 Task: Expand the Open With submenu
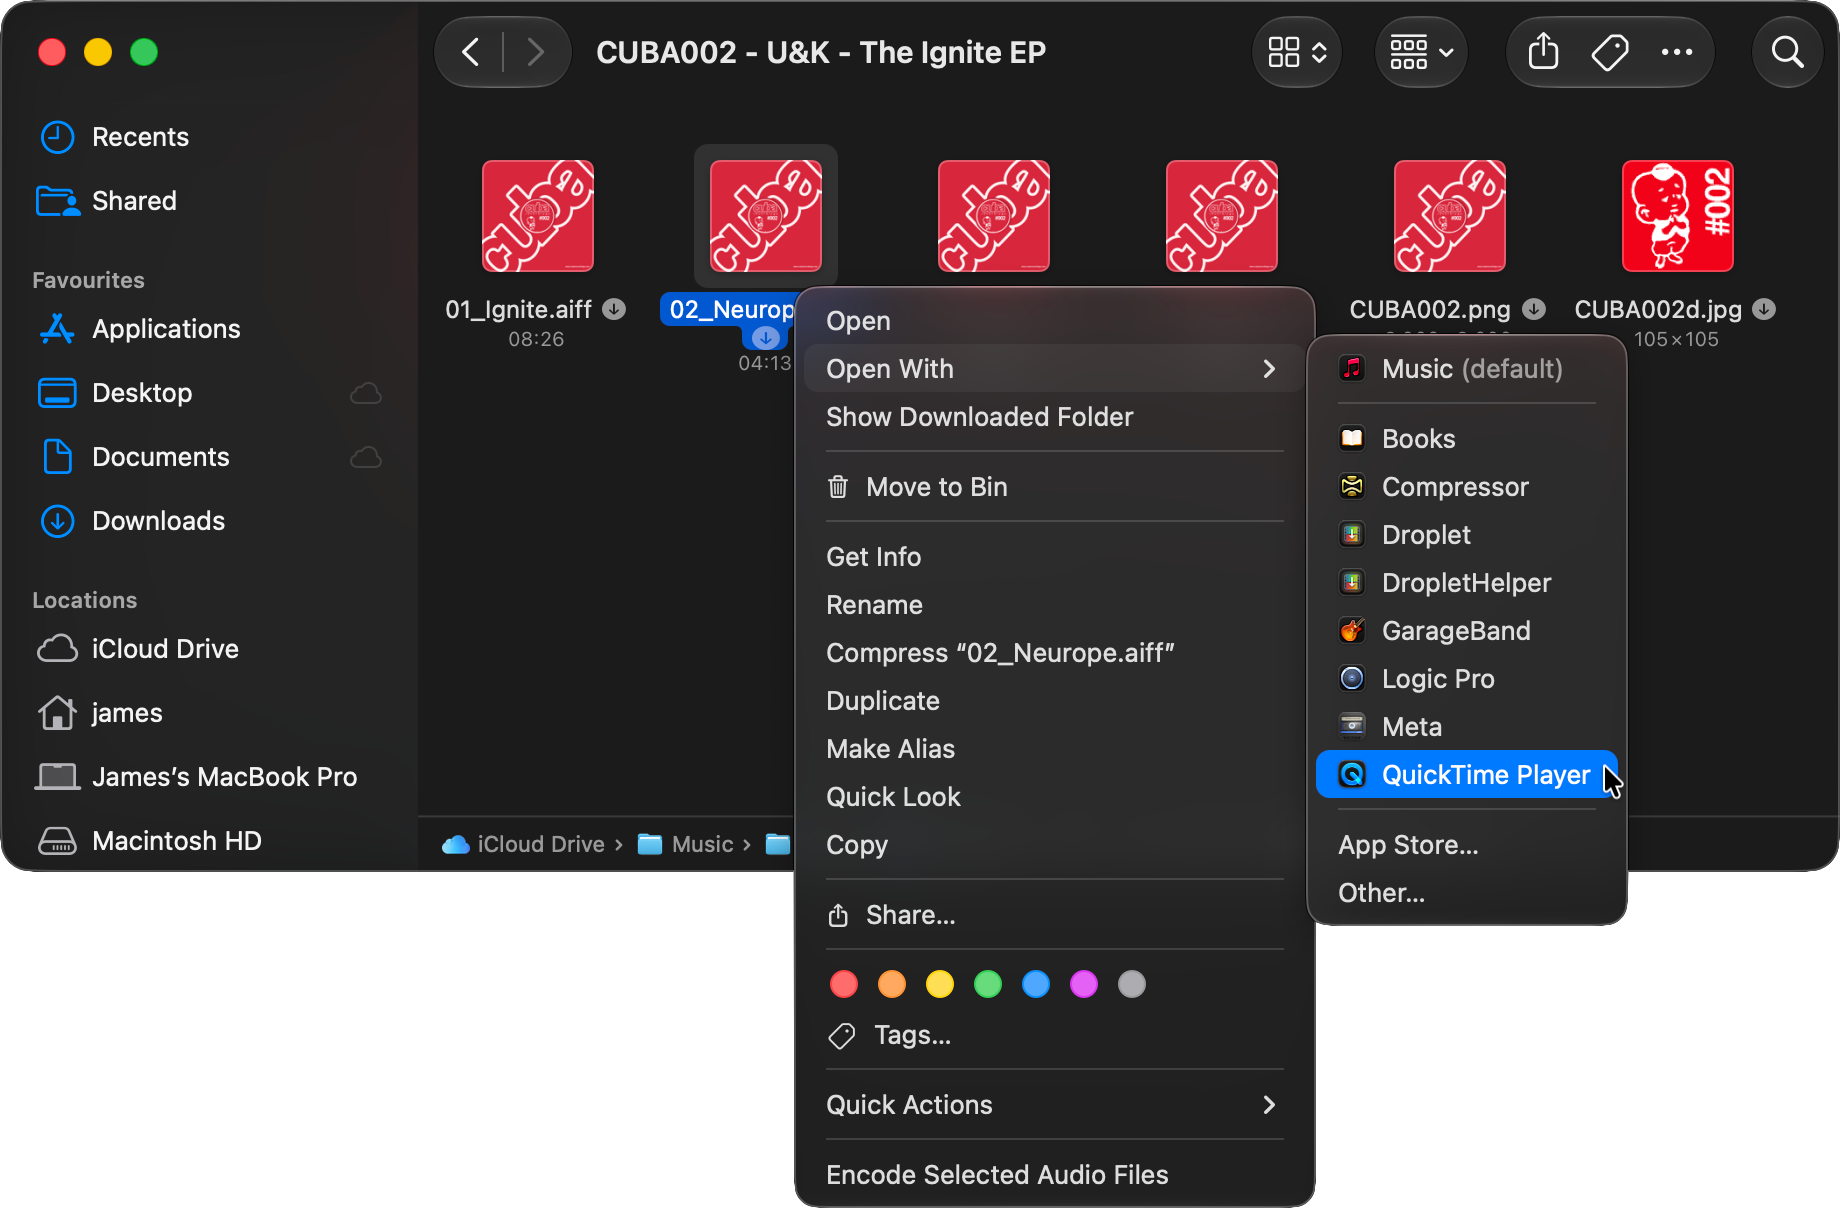coord(1054,369)
